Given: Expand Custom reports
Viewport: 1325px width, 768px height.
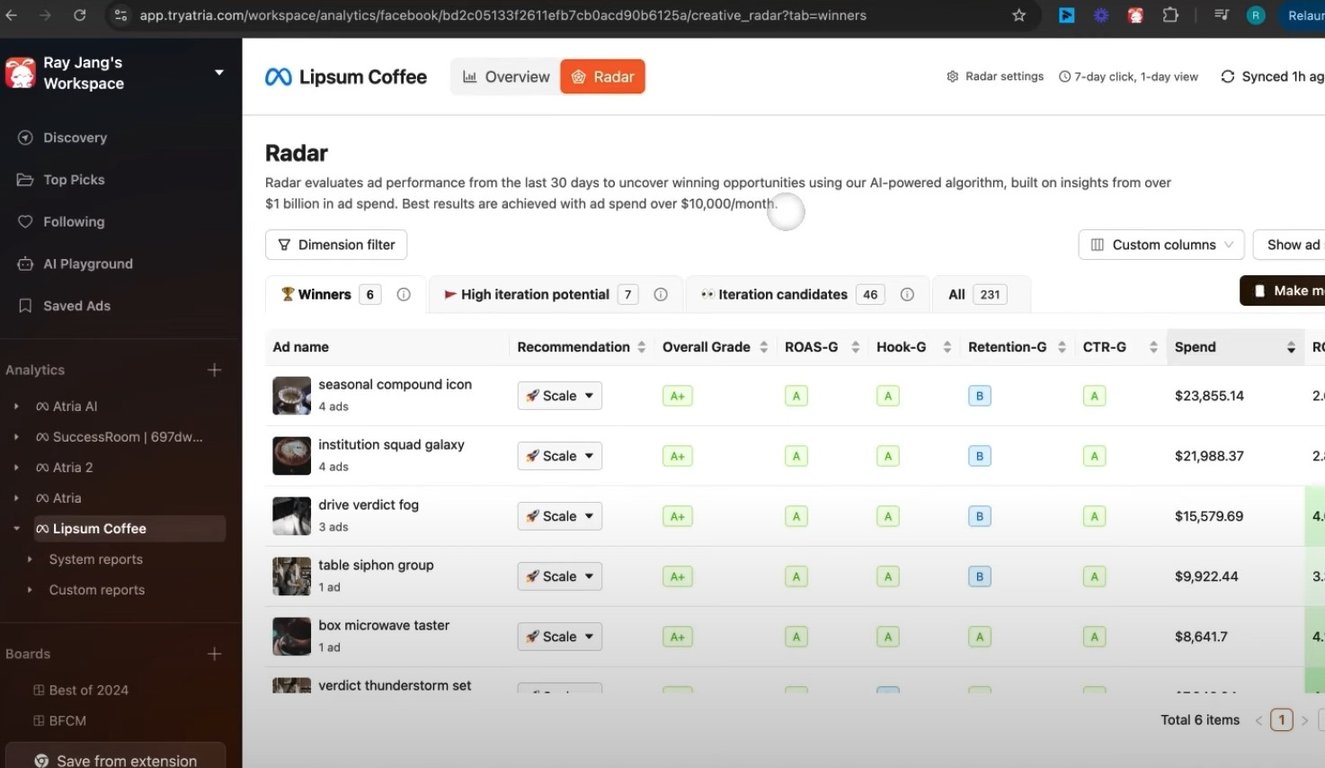Looking at the screenshot, I should tap(30, 590).
